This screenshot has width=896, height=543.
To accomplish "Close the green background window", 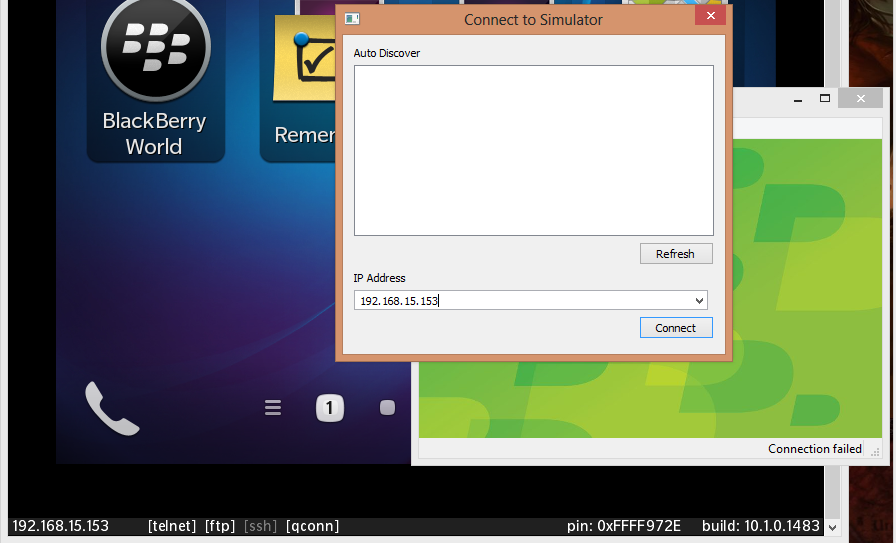I will [861, 98].
